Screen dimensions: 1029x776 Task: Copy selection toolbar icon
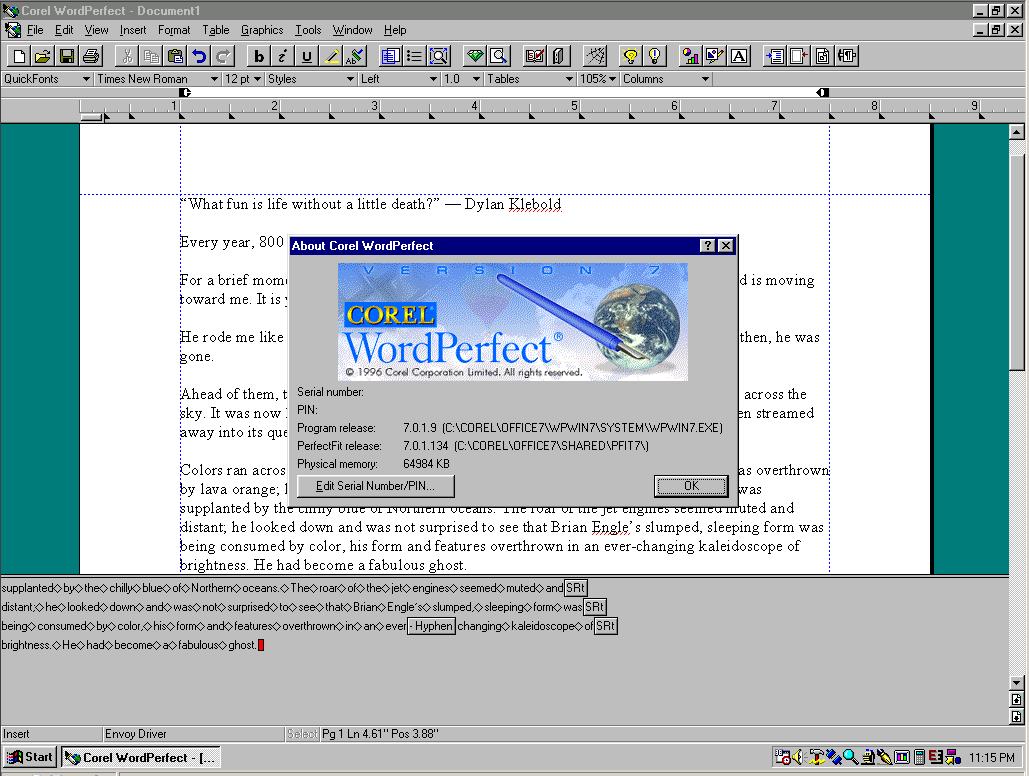point(151,56)
